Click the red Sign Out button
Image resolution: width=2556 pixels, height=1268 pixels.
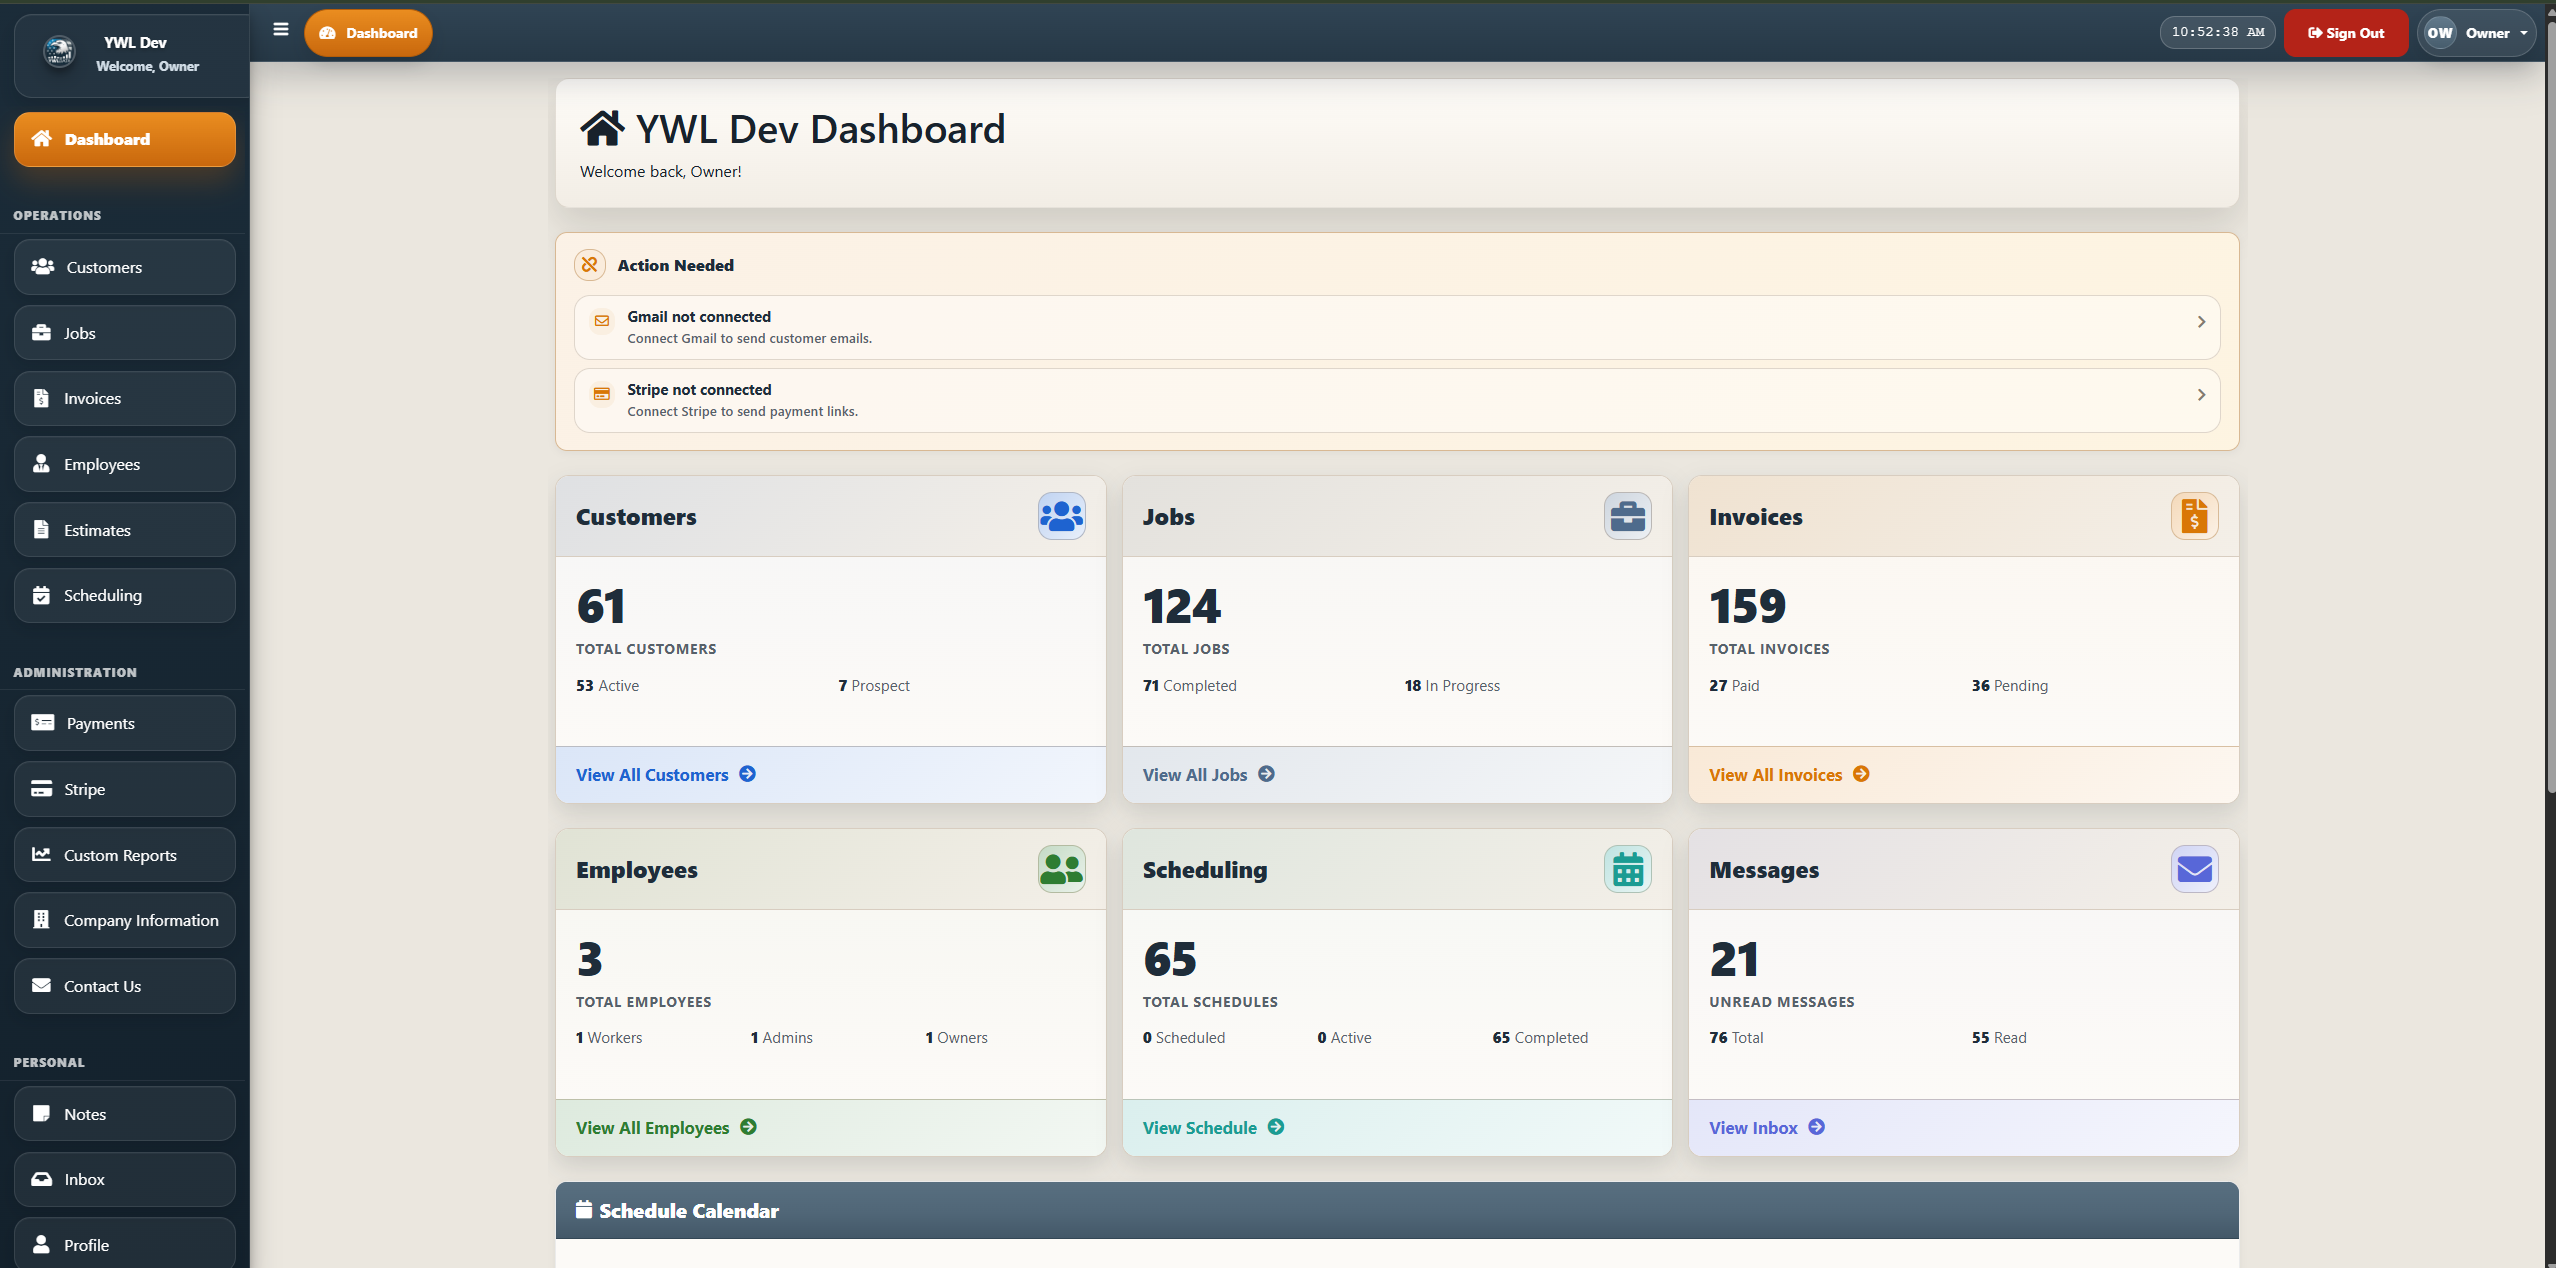tap(2345, 33)
